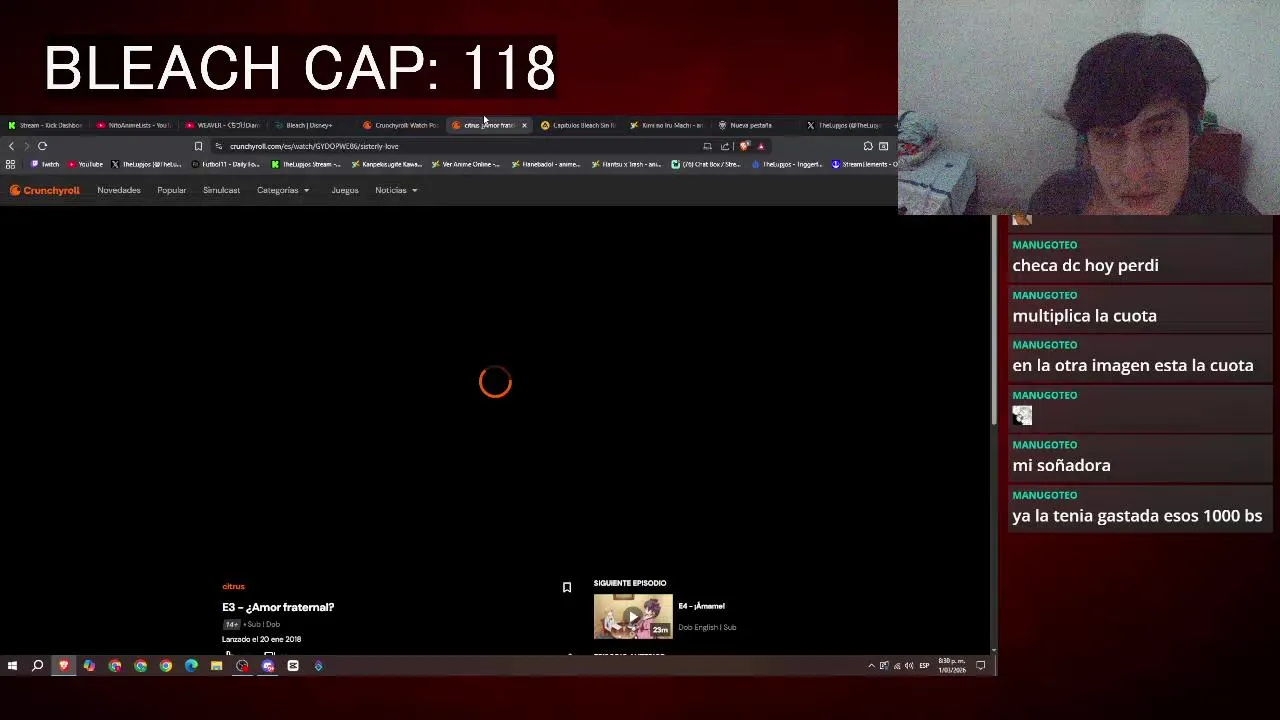1280x720 pixels.
Task: Switch to the Capítulos Bleach Sin Relleno tab
Action: click(578, 125)
